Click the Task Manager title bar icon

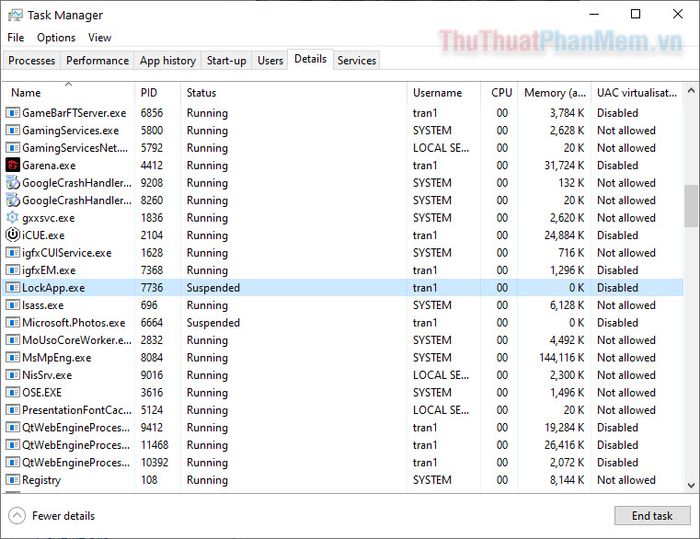tap(15, 15)
